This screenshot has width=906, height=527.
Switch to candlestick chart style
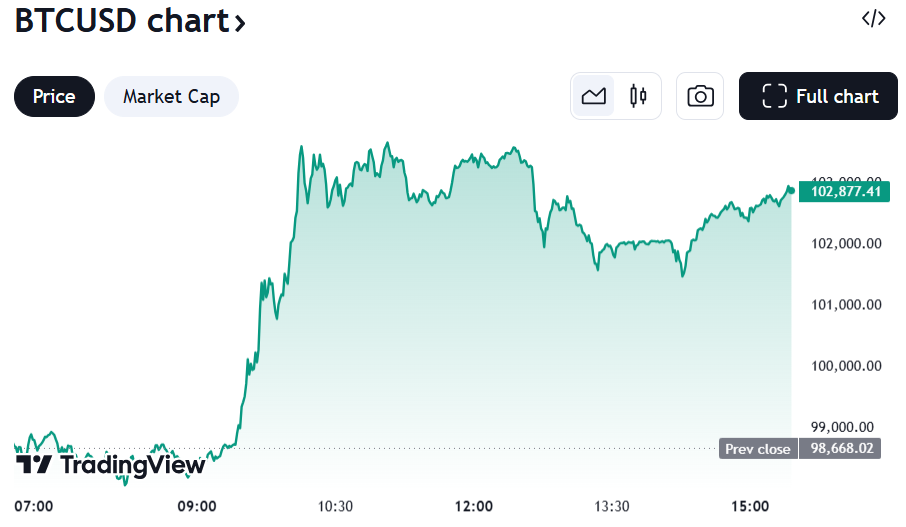638,96
